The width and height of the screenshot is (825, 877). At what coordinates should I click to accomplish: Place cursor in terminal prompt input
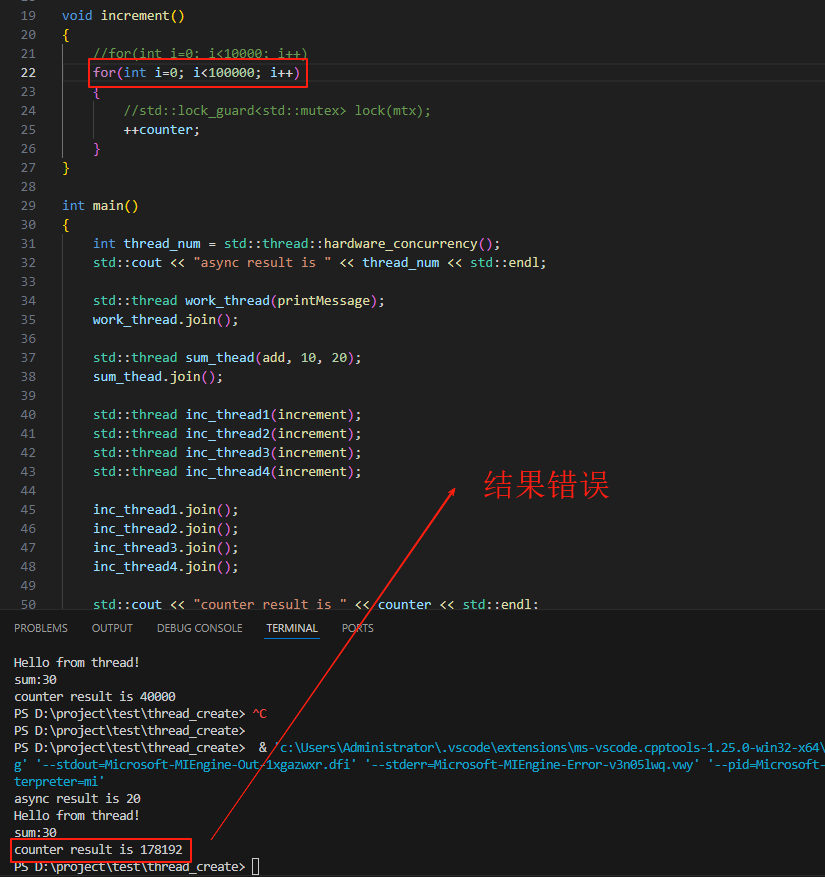tap(256, 866)
